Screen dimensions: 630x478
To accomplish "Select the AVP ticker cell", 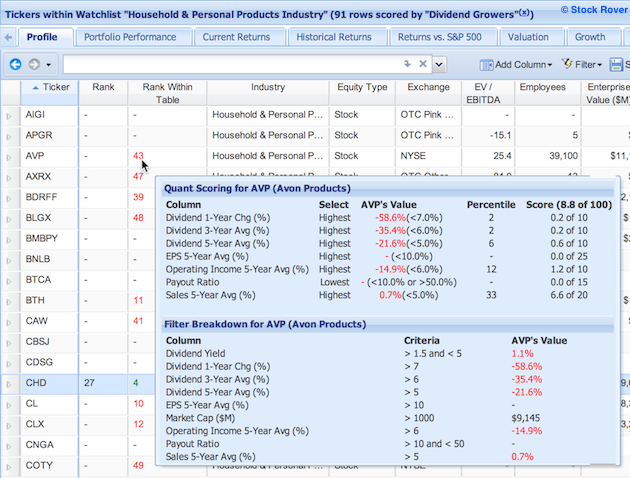I will pos(49,156).
